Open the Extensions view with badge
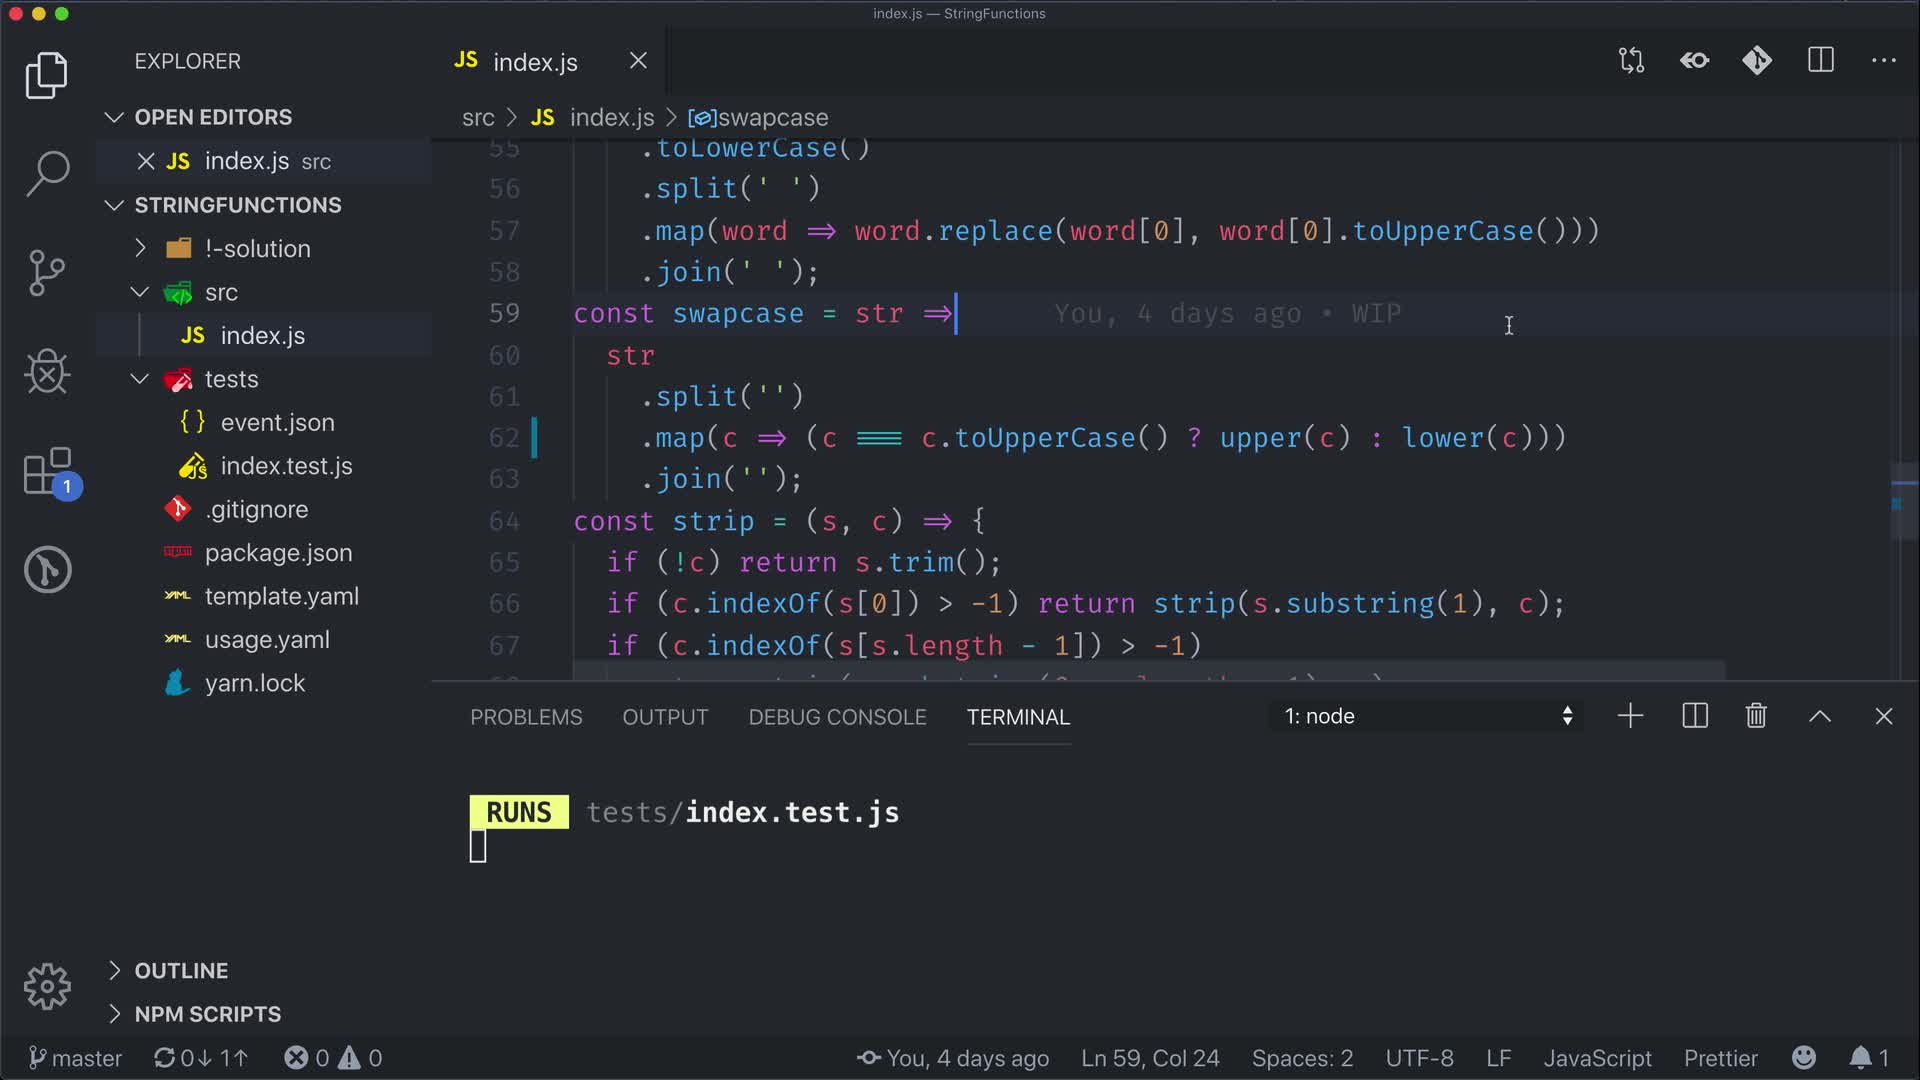 [47, 471]
